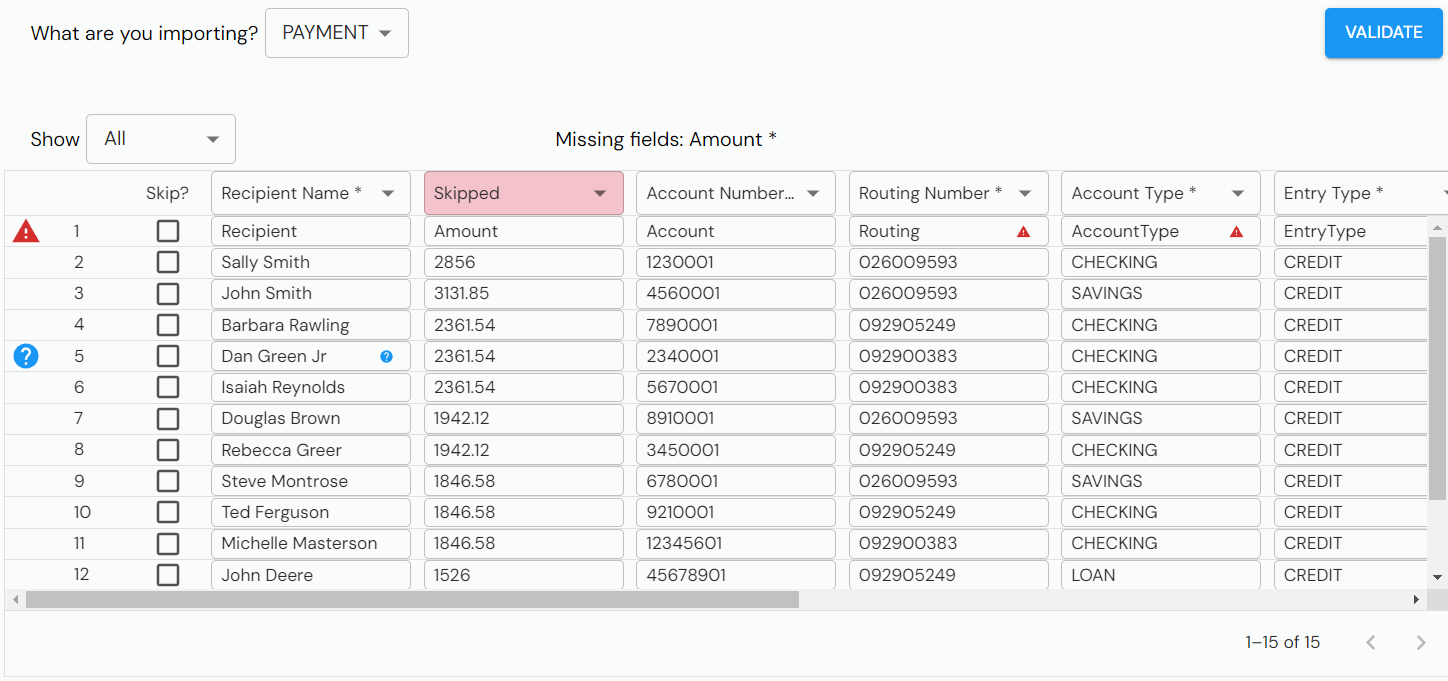The width and height of the screenshot is (1448, 681).
Task: Click the small help icon in Dan Green Jr cell
Action: [387, 356]
